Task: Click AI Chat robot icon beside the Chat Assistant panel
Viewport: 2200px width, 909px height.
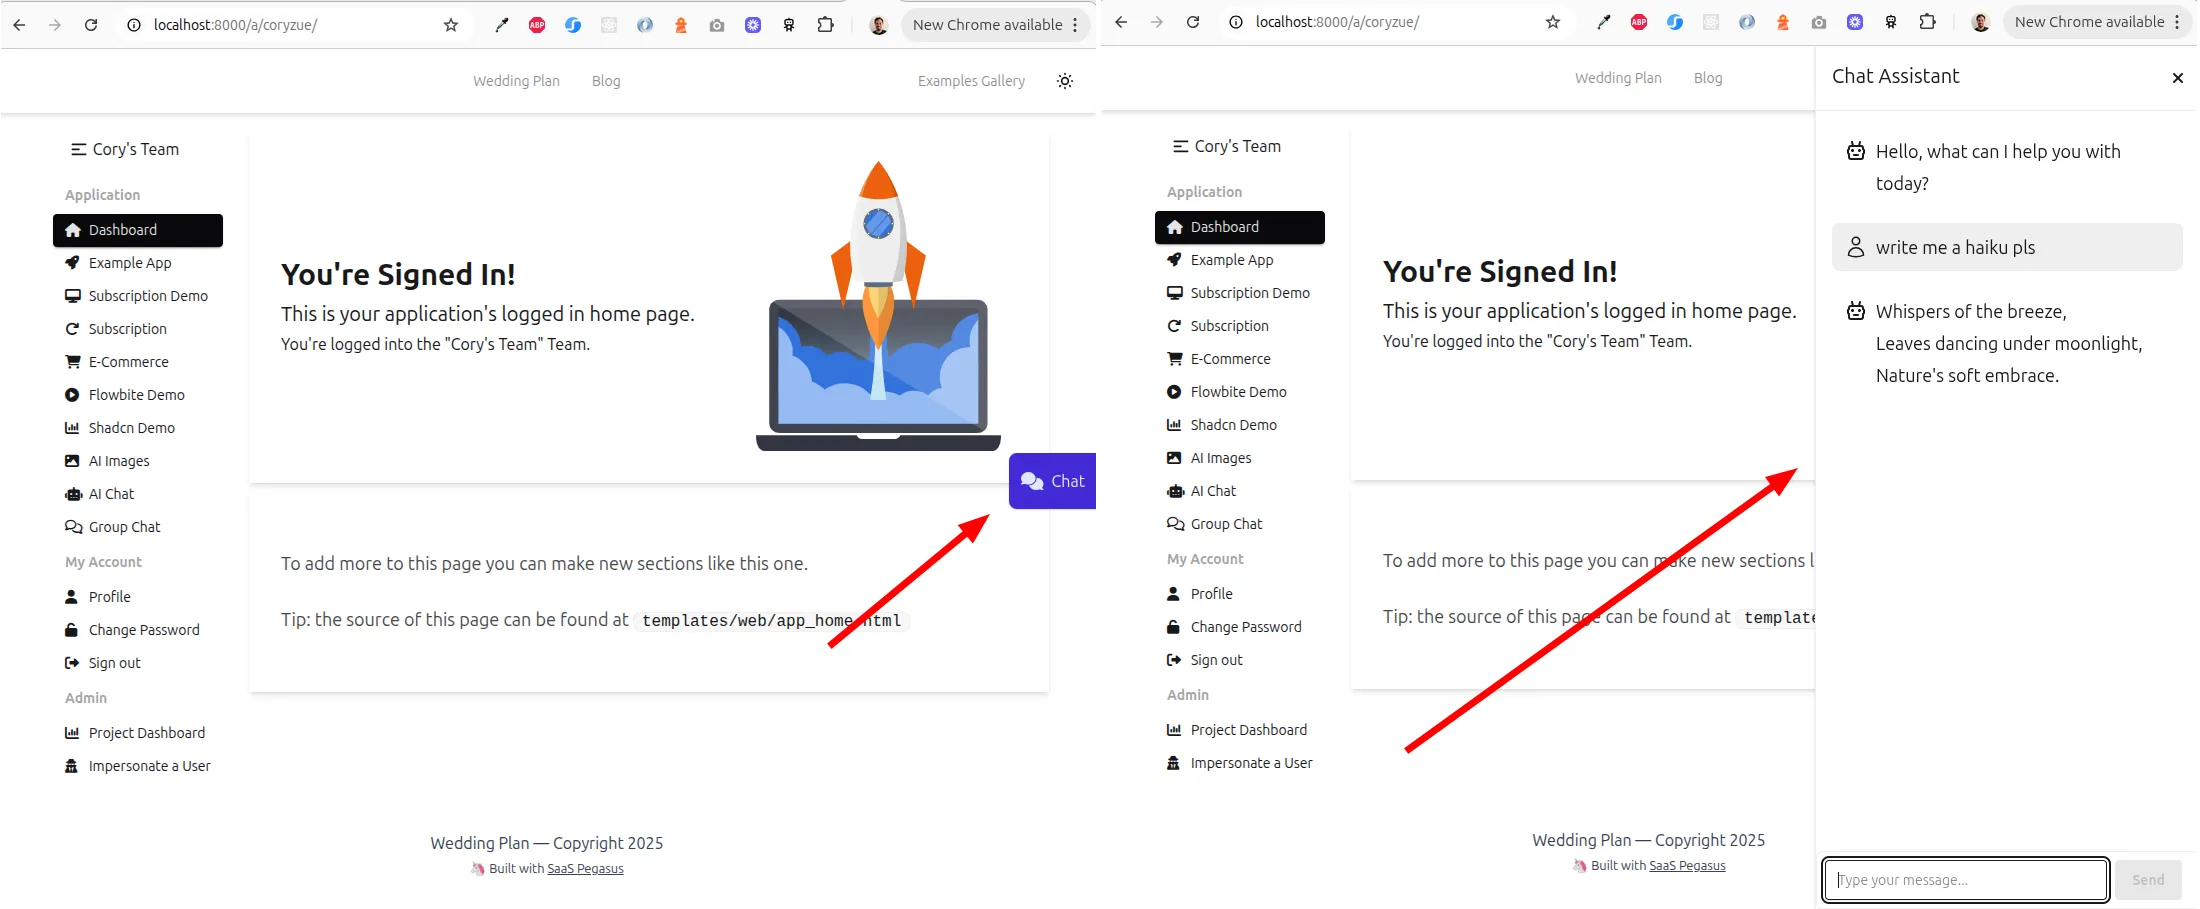Action: pyautogui.click(x=1175, y=491)
